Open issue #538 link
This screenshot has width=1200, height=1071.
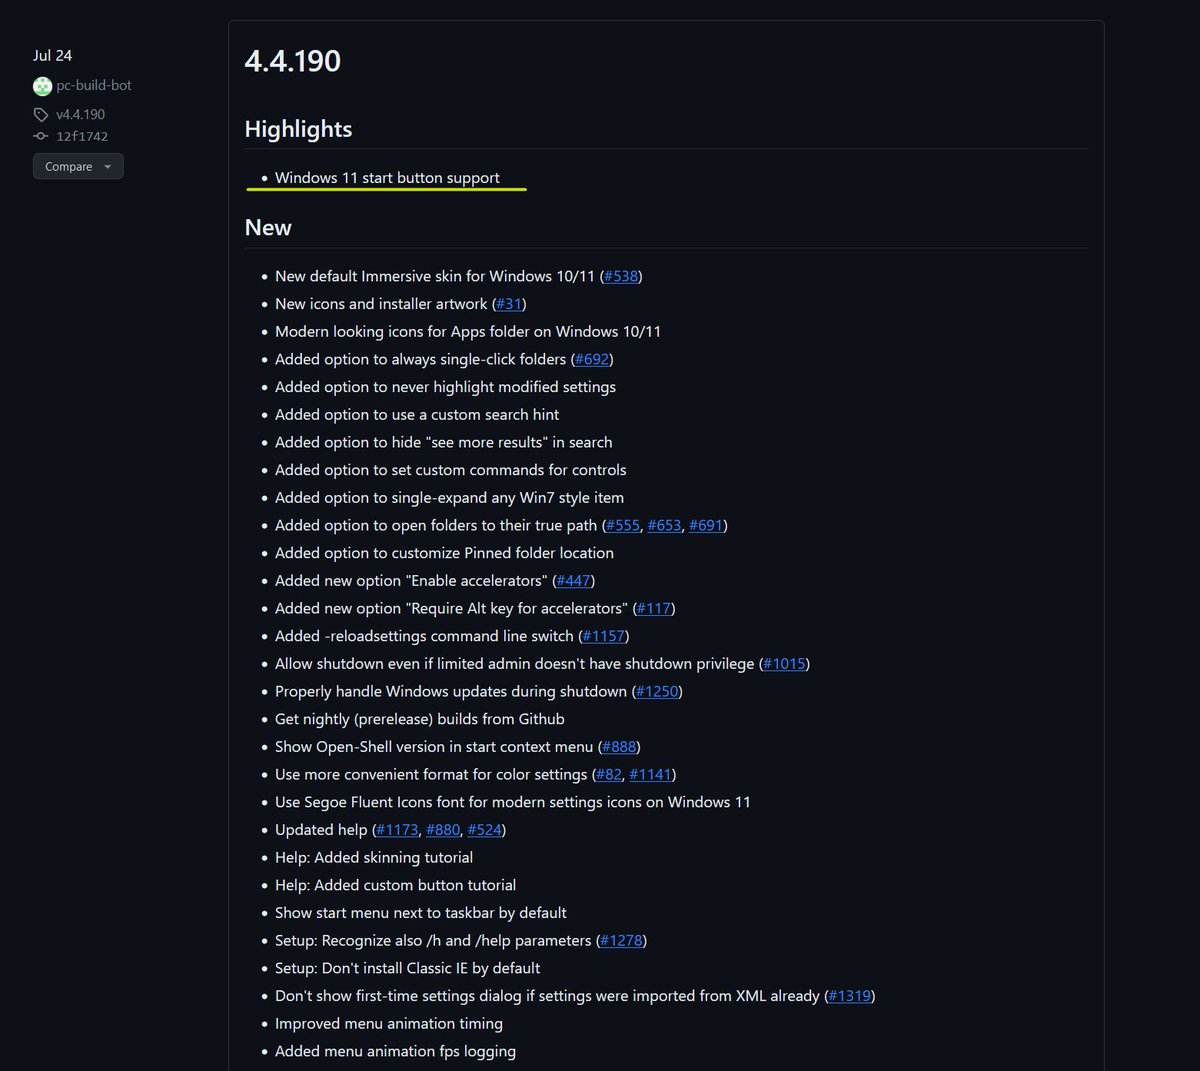[x=621, y=276]
